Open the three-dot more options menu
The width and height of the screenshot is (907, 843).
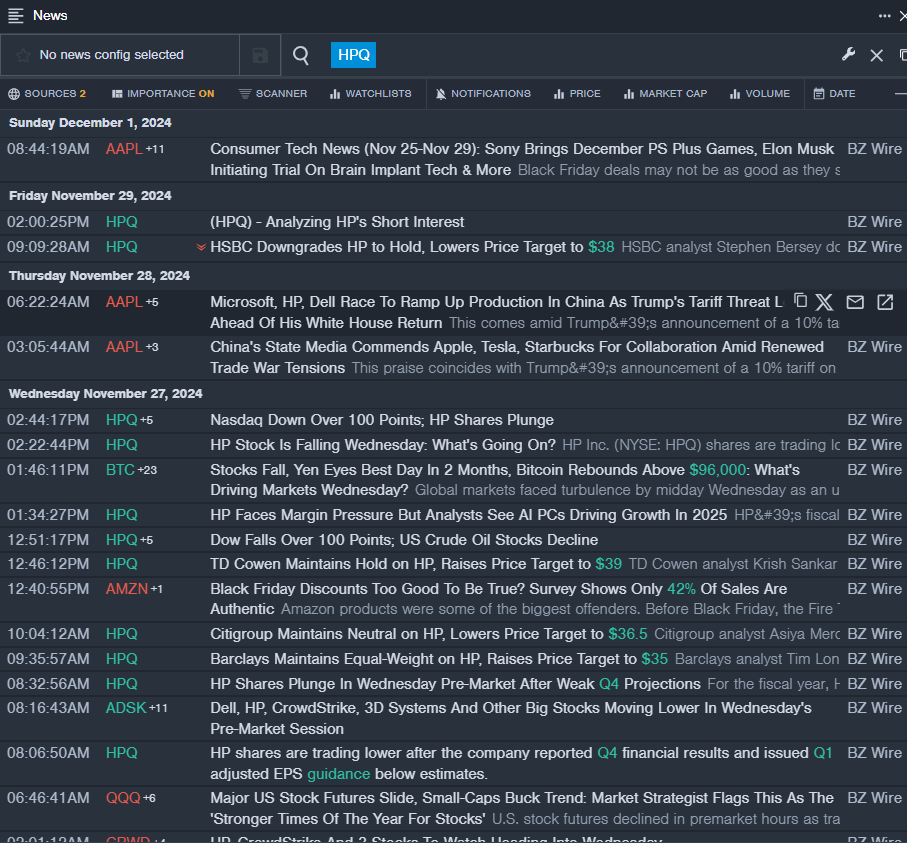pos(884,16)
